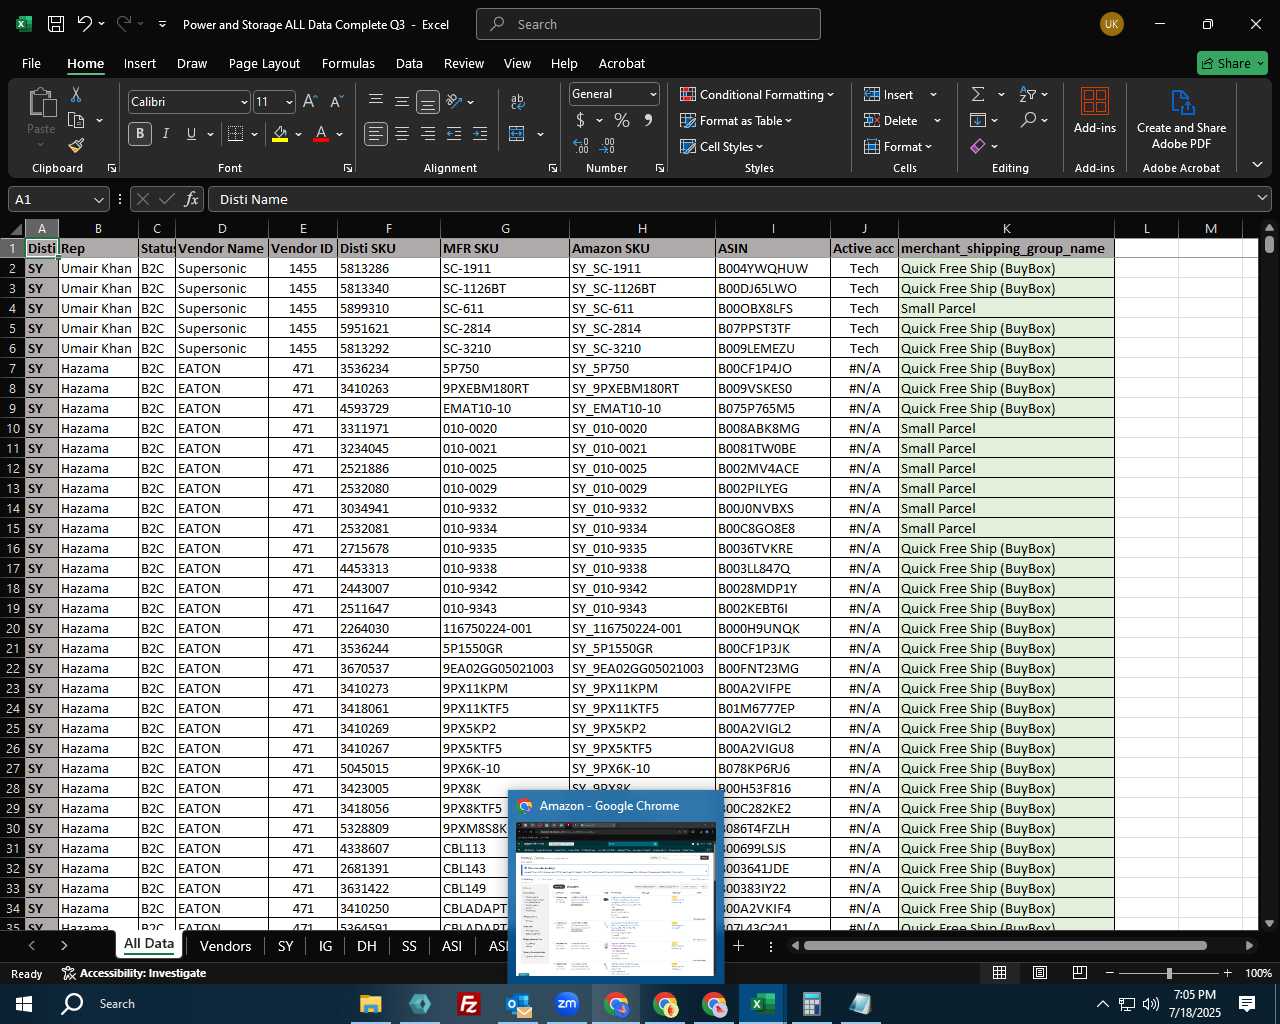1280x1024 pixels.
Task: Toggle Wrap Text
Action: pyautogui.click(x=518, y=101)
